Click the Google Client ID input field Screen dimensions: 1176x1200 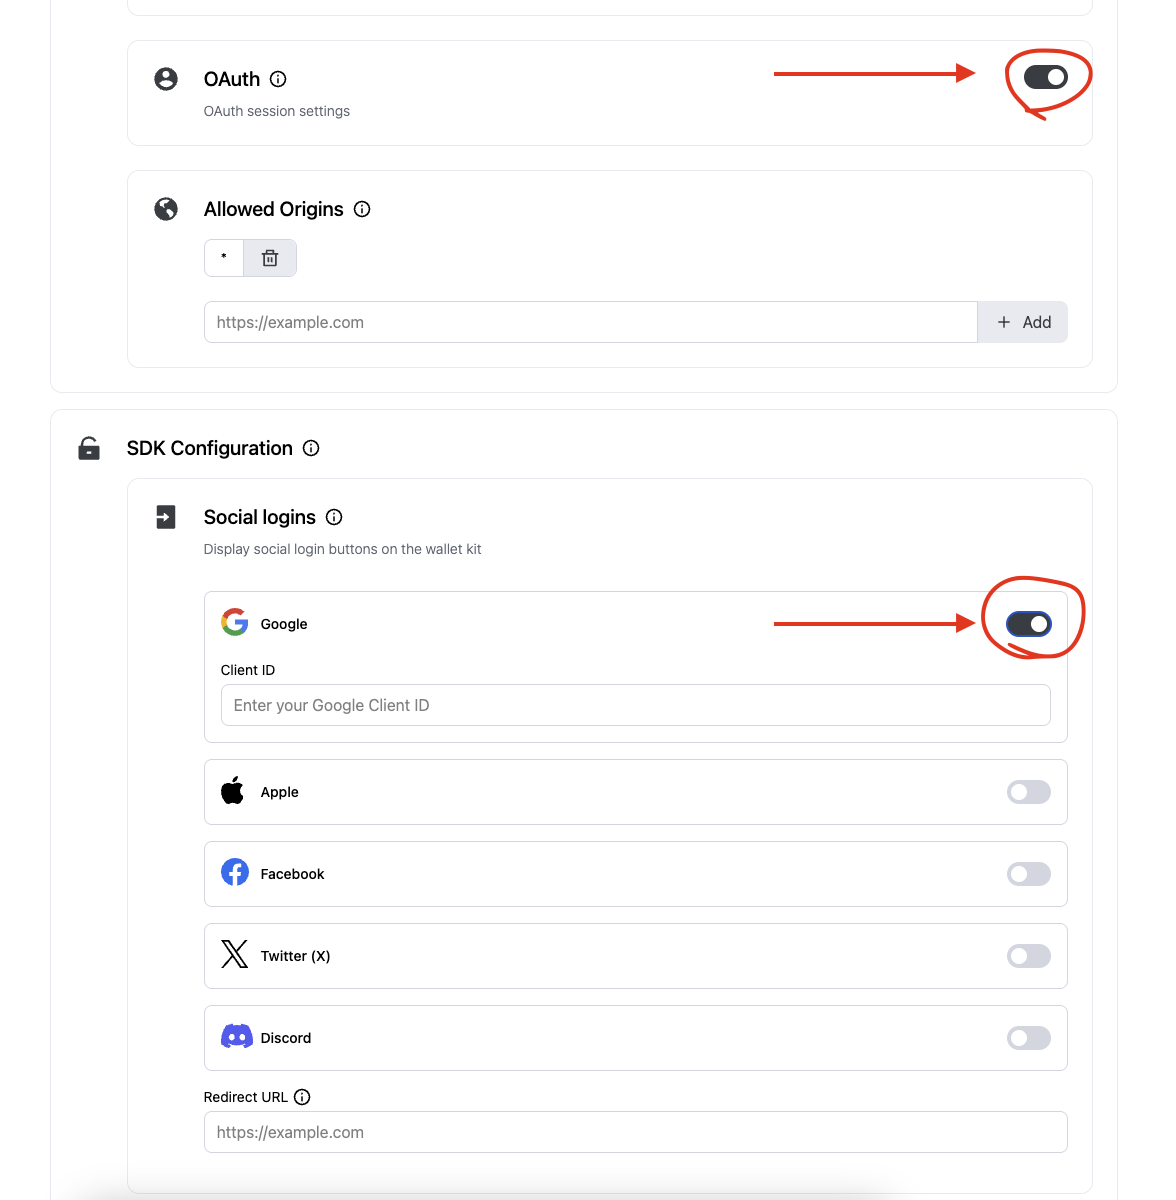[635, 705]
